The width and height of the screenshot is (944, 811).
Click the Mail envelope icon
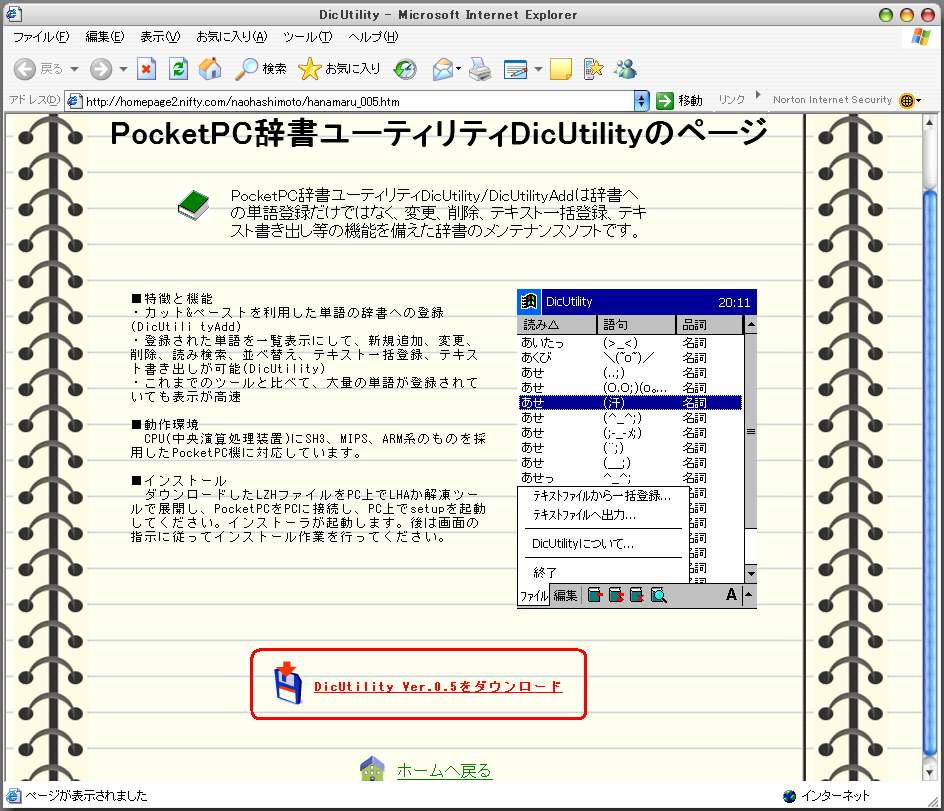click(x=442, y=69)
